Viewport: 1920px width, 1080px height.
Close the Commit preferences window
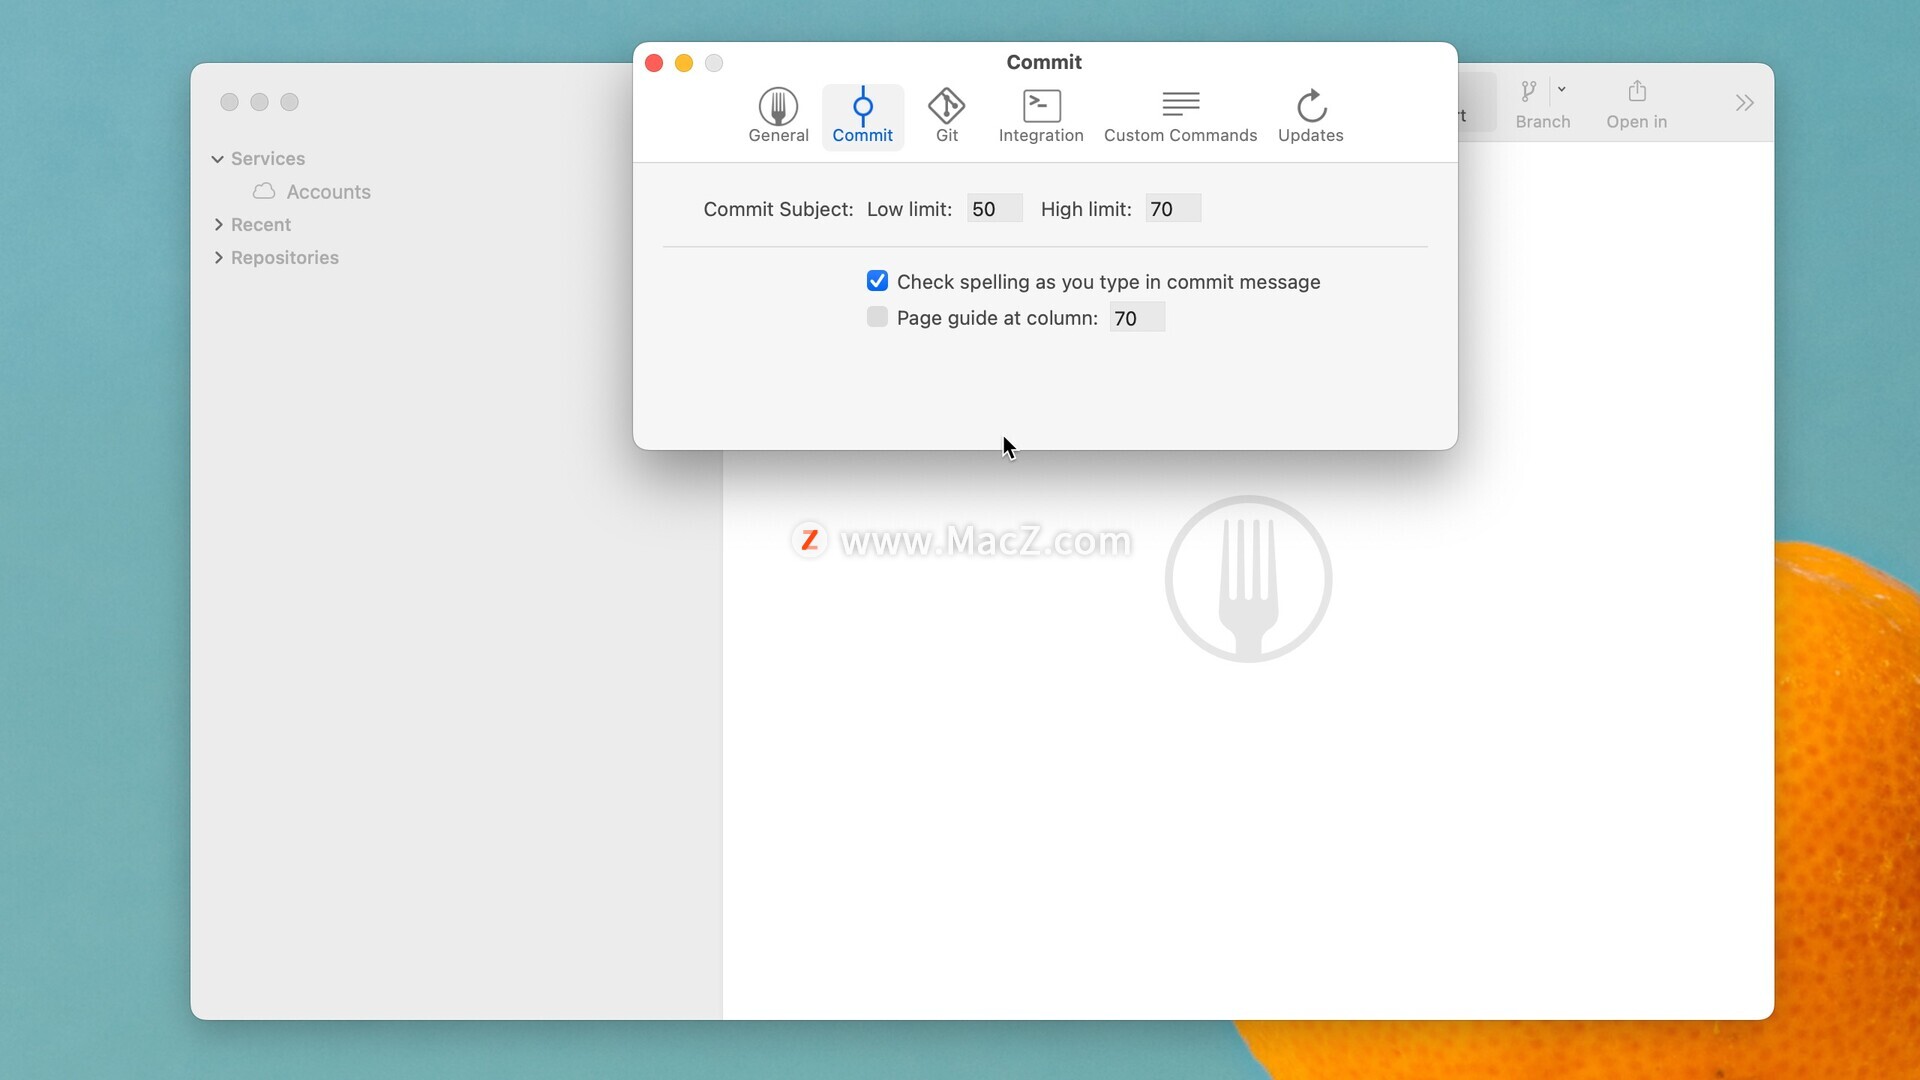coord(654,63)
